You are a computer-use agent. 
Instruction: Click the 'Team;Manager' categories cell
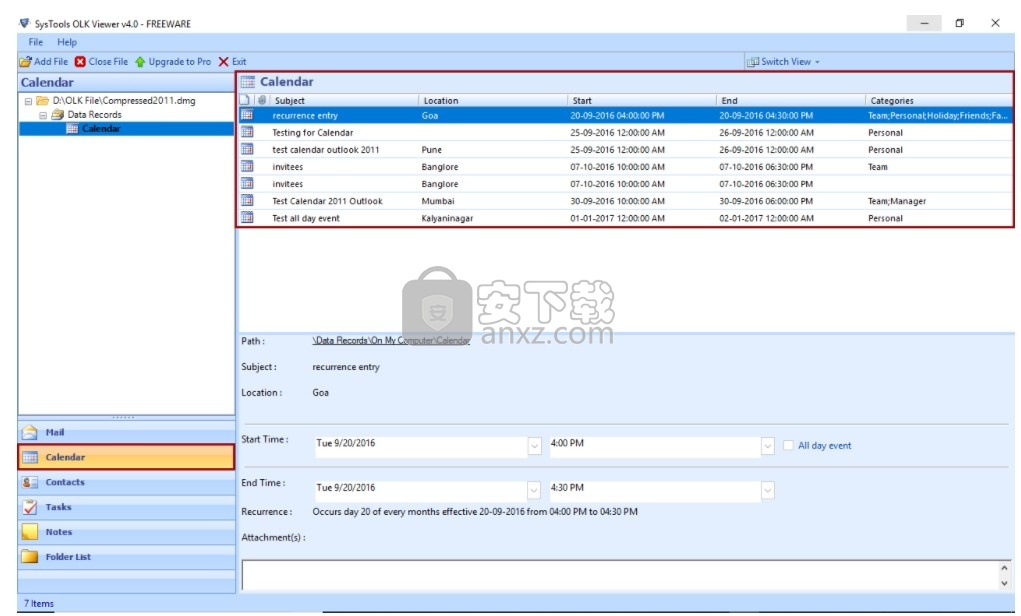[x=897, y=201]
